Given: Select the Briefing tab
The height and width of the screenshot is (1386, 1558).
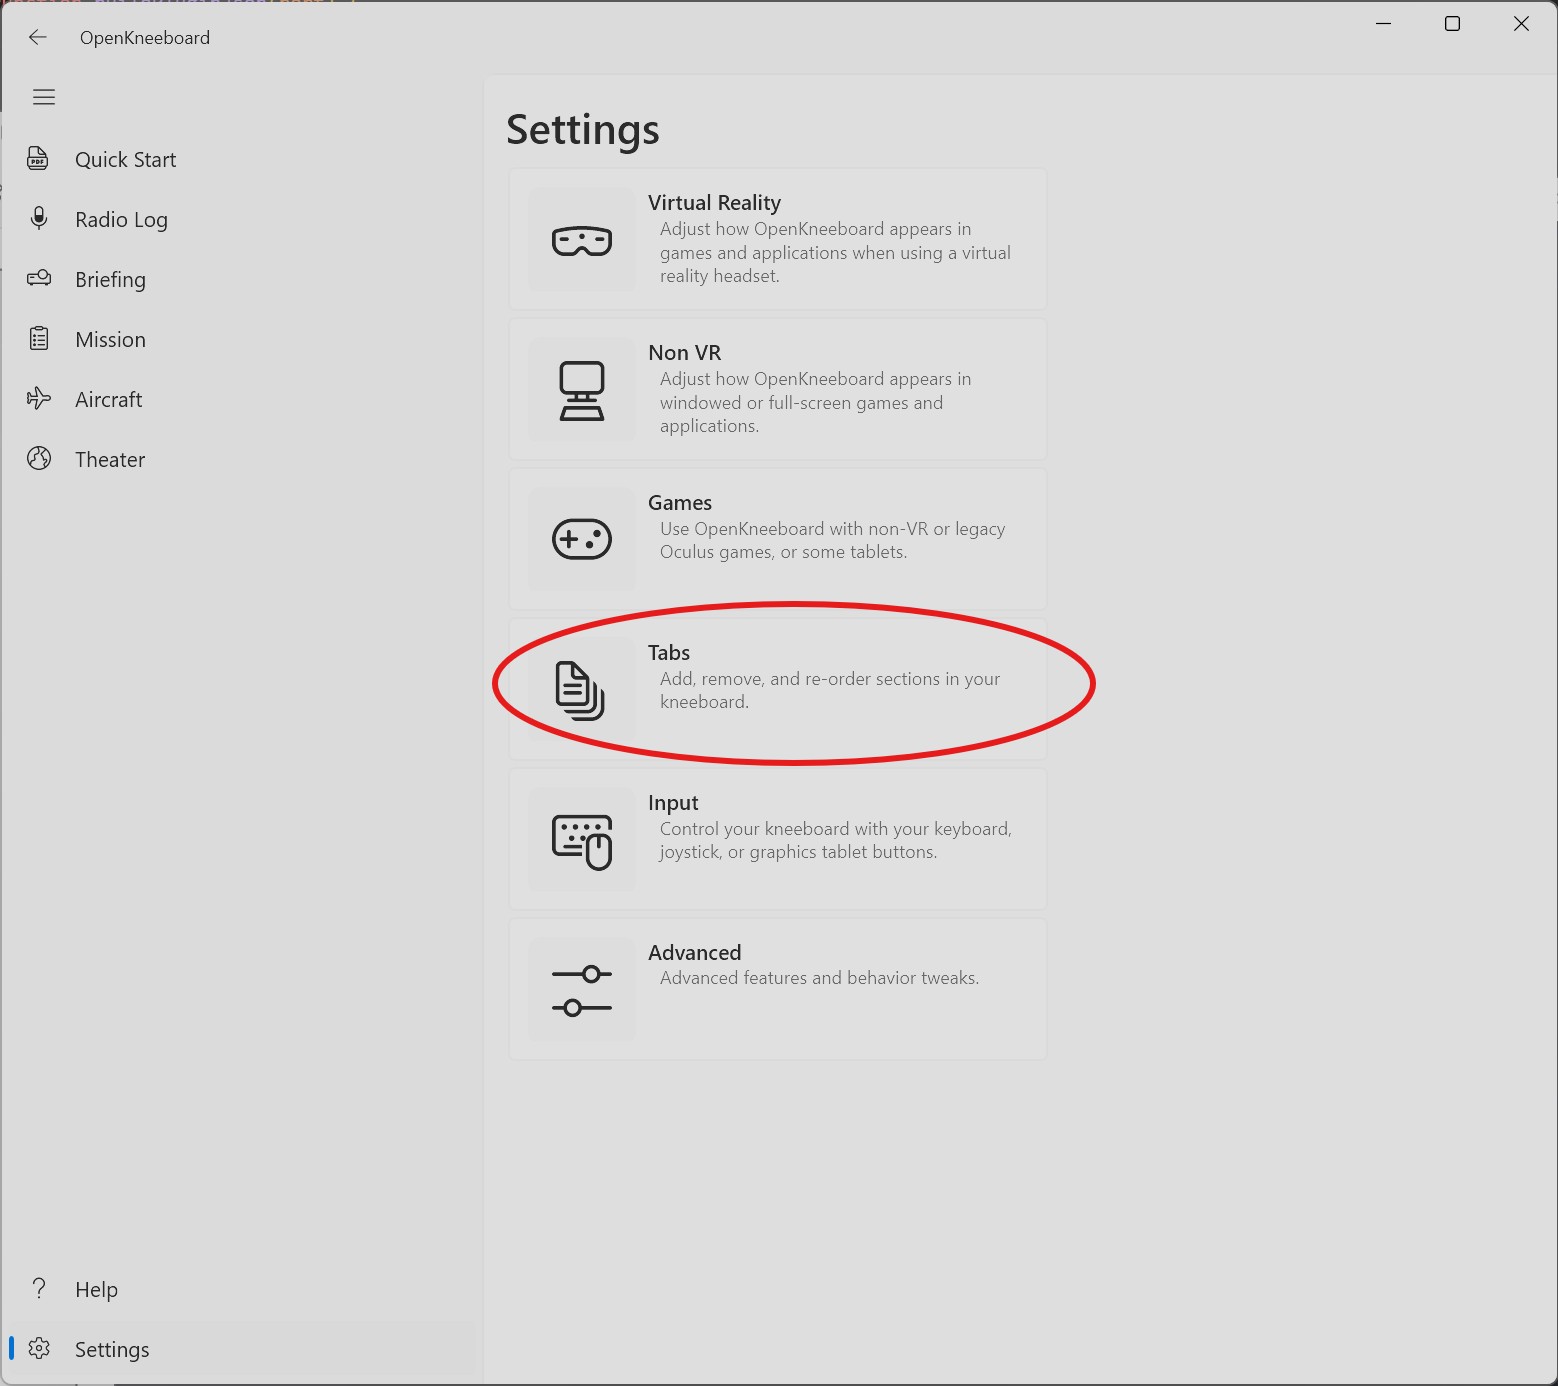Looking at the screenshot, I should pyautogui.click(x=242, y=280).
